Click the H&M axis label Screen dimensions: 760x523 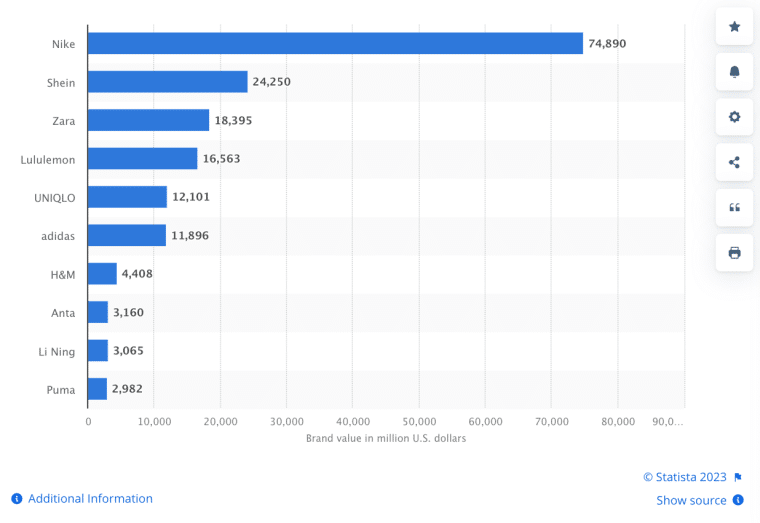click(x=63, y=275)
